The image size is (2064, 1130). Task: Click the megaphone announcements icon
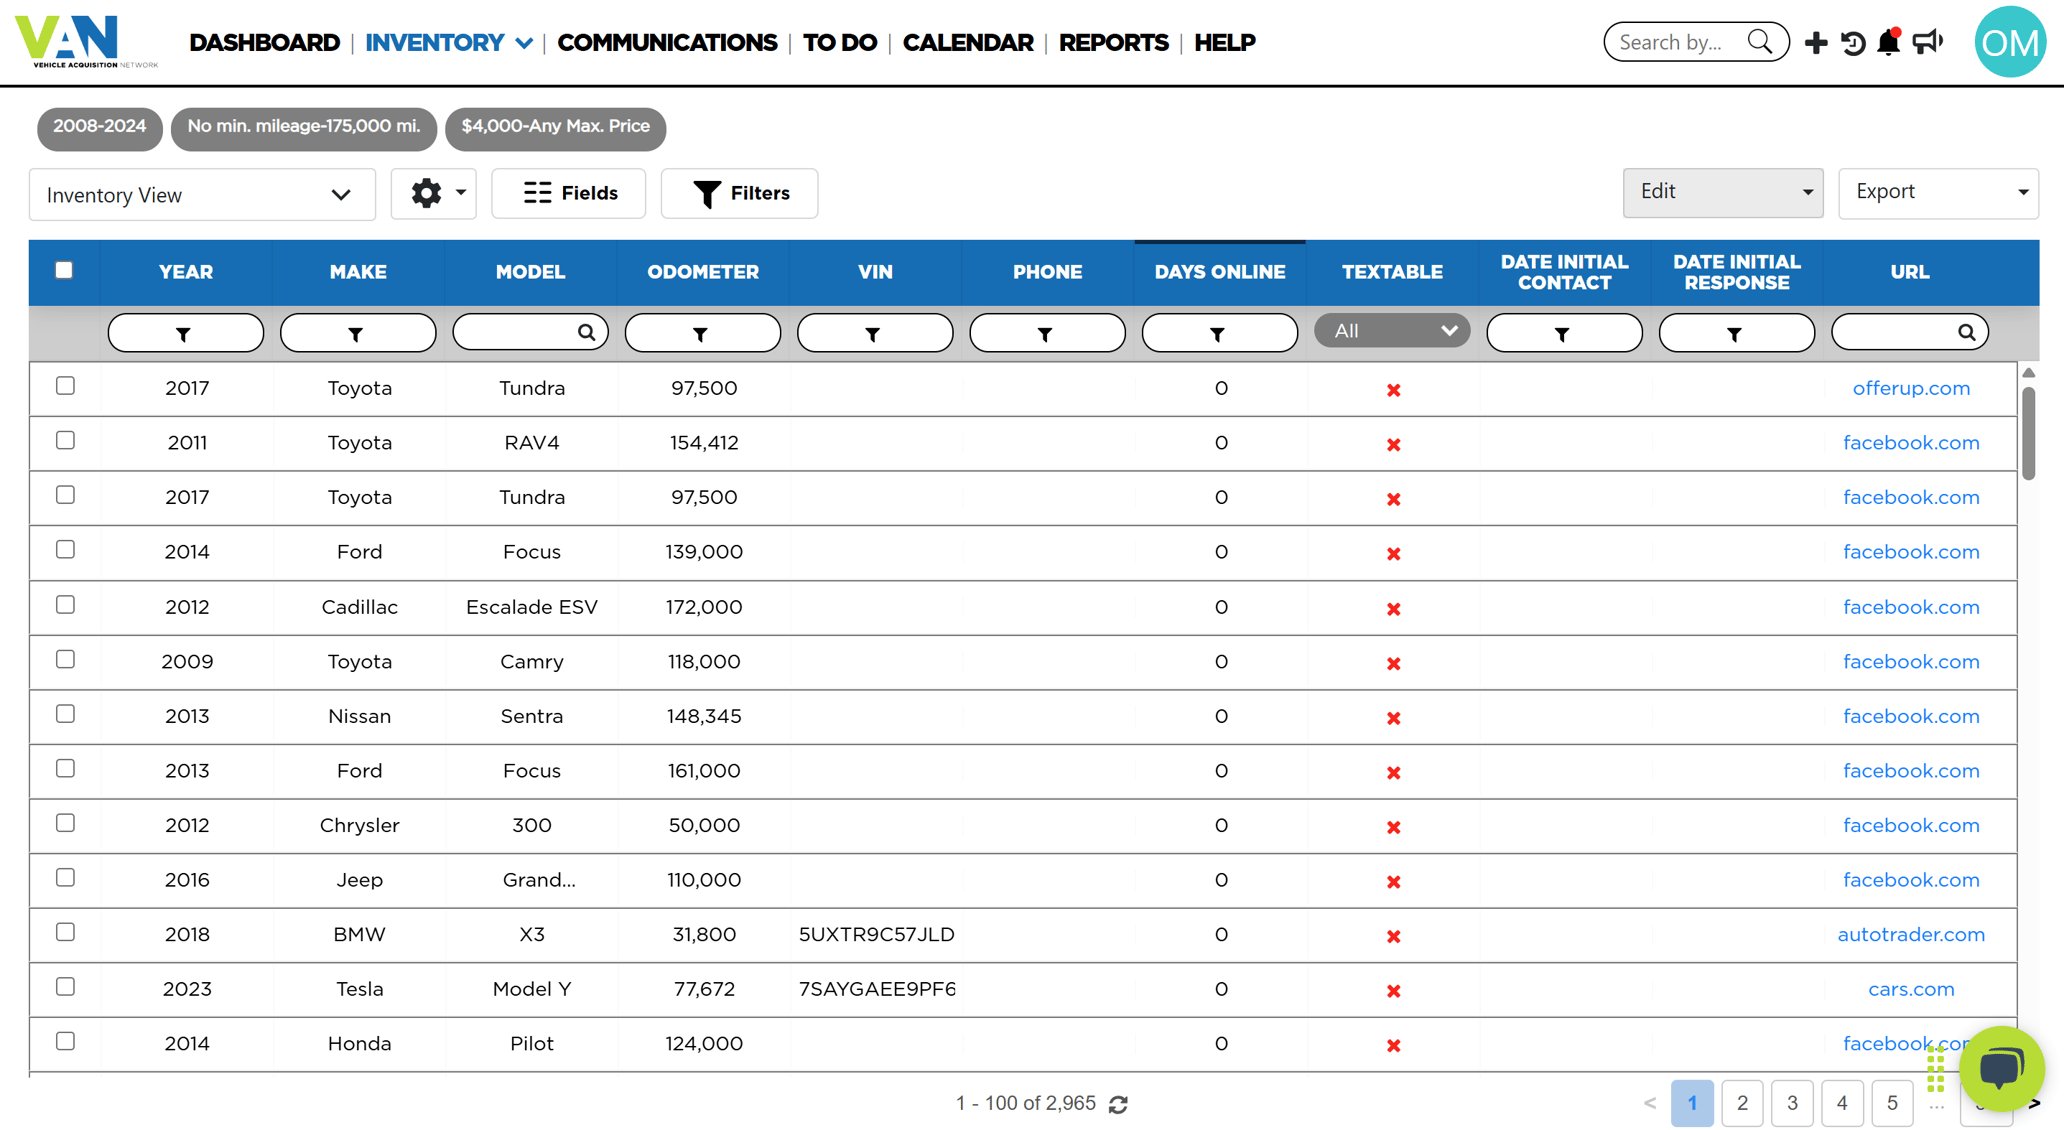pos(1928,42)
